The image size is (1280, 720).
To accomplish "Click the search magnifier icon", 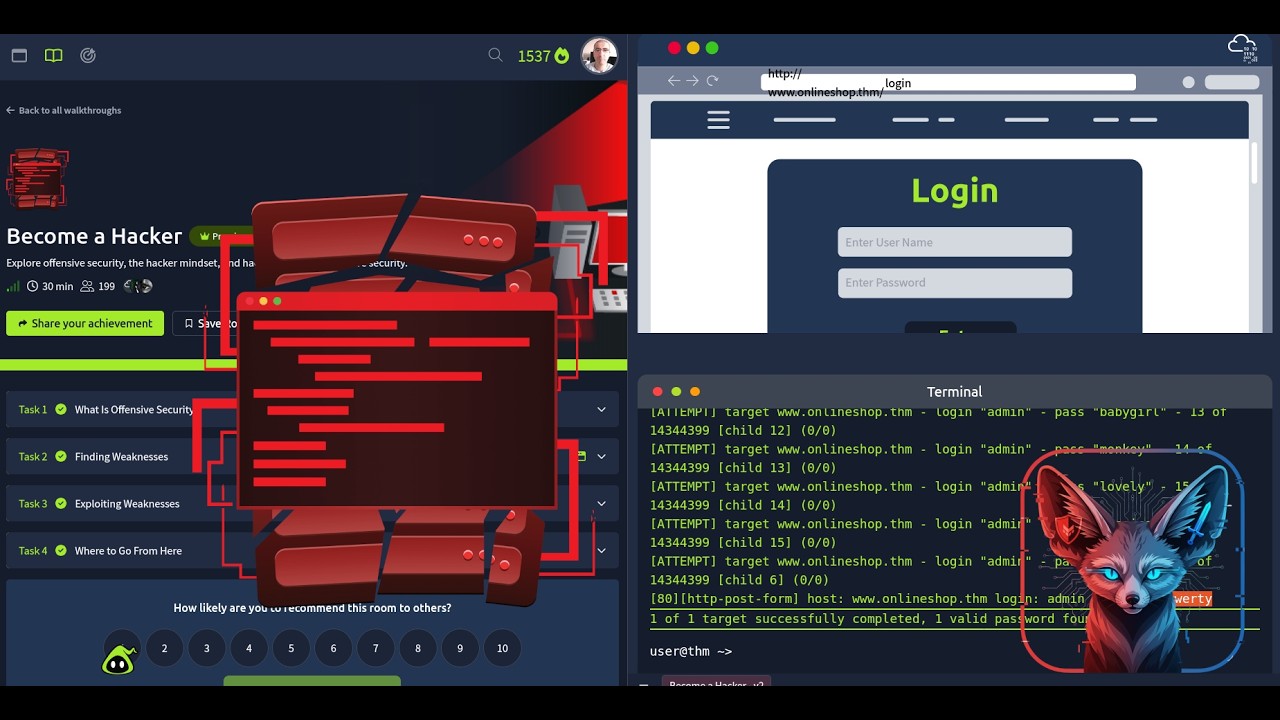I will [x=495, y=55].
